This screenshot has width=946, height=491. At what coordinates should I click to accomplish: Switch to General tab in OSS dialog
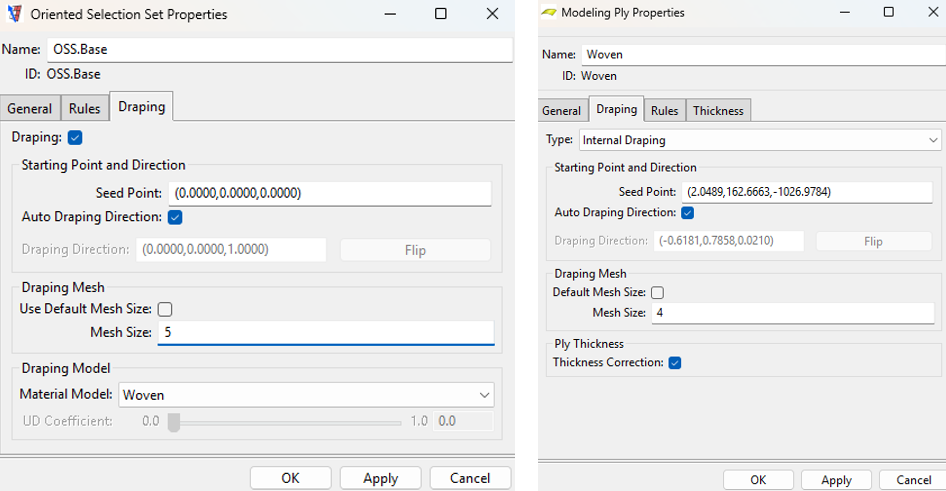[x=30, y=109]
